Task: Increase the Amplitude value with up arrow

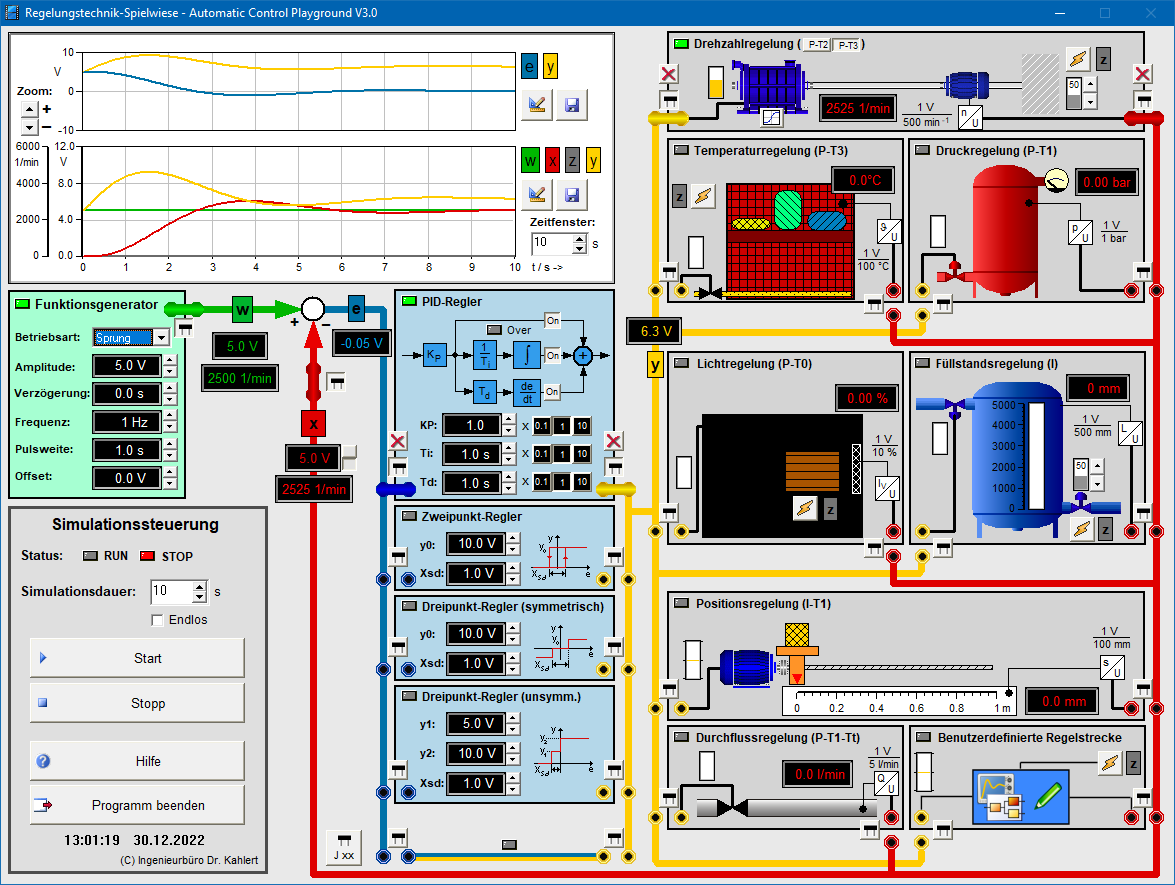Action: tap(170, 361)
